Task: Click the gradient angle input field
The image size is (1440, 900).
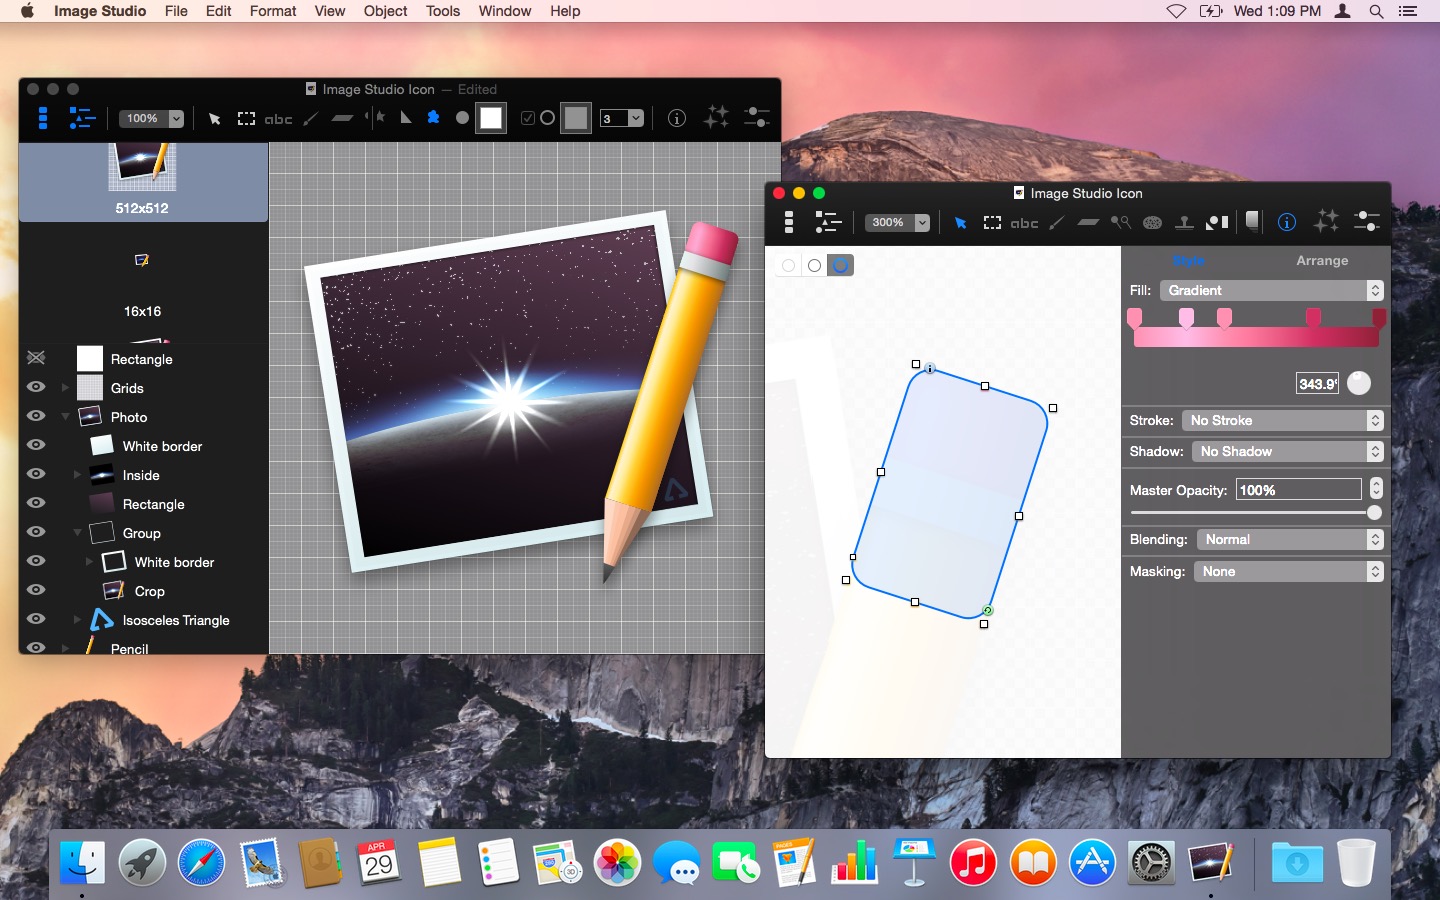Action: coord(1317,384)
